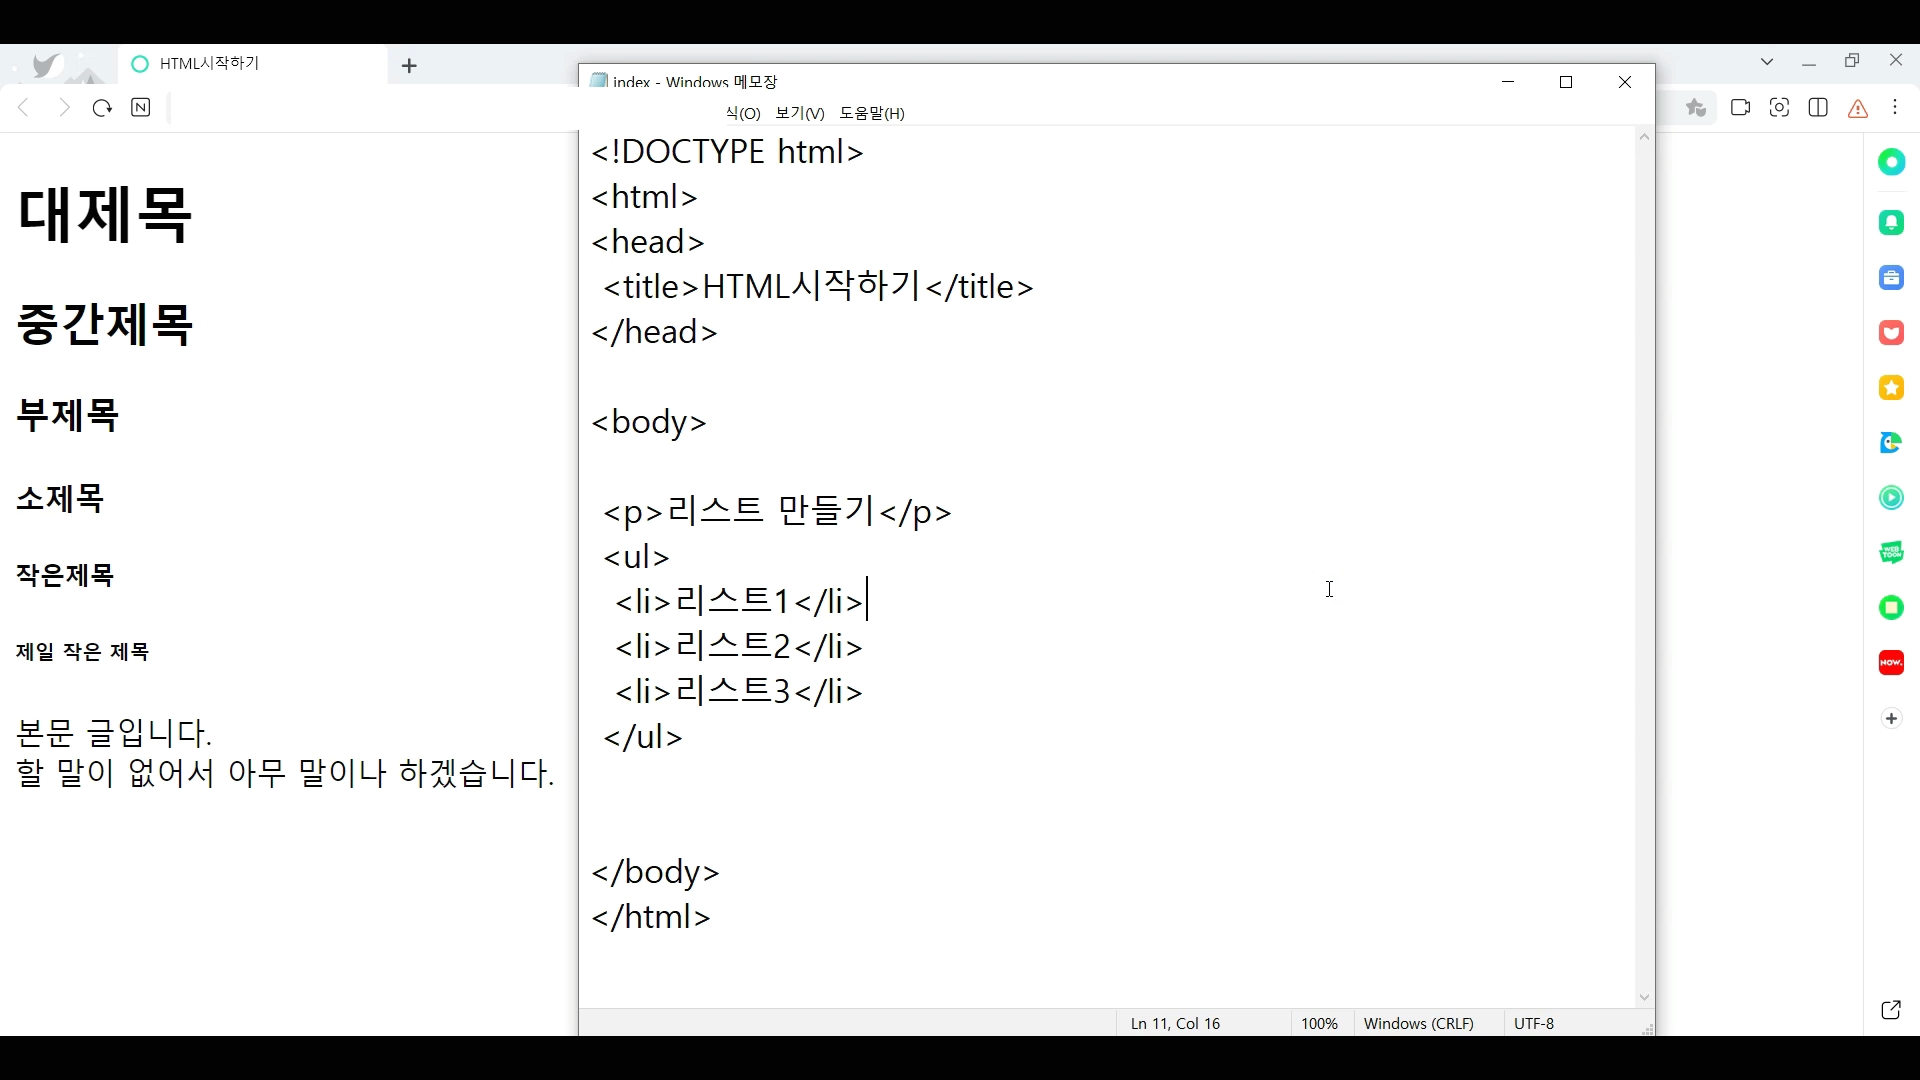The width and height of the screenshot is (1920, 1080).
Task: Open the 도움말(H) menu in Notepad
Action: [x=872, y=113]
